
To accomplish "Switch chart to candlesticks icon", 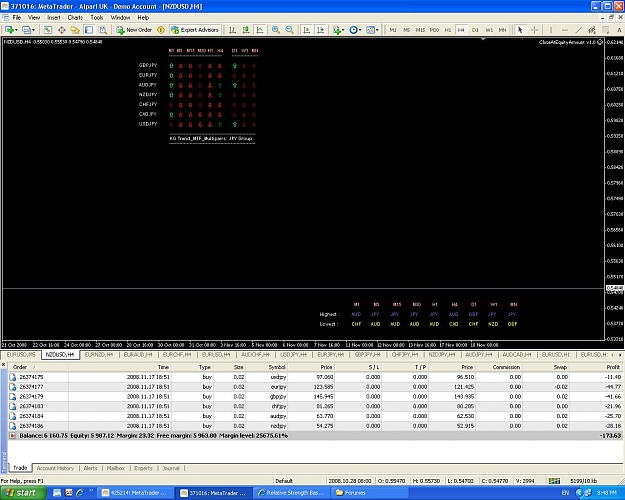I will tap(246, 30).
